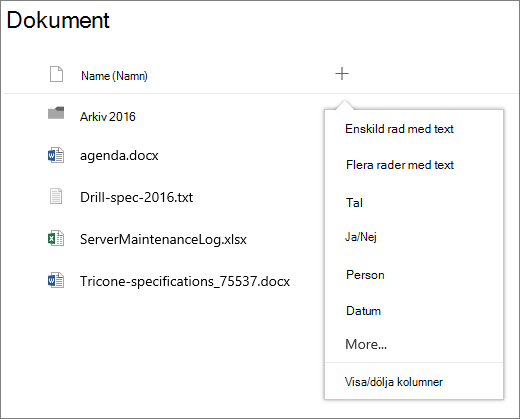This screenshot has height=419, width=520.
Task: Click the text file icon for Drill-spec-2016.txt
Action: point(56,196)
